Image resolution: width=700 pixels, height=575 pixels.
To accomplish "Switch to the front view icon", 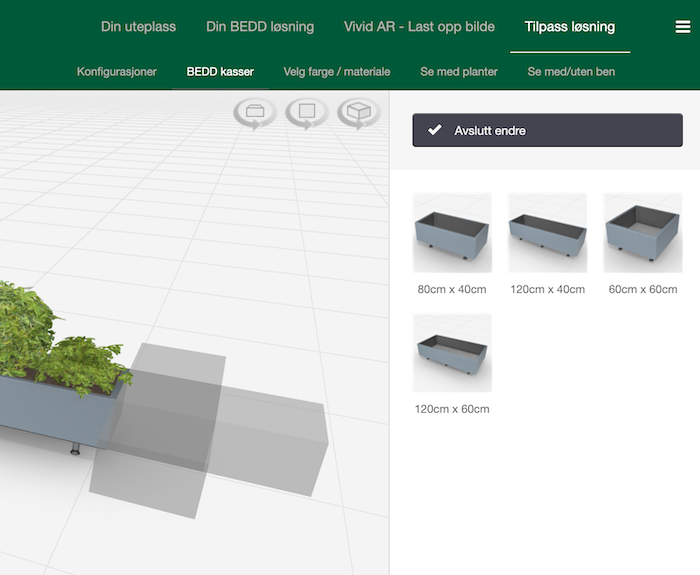I will click(x=255, y=112).
